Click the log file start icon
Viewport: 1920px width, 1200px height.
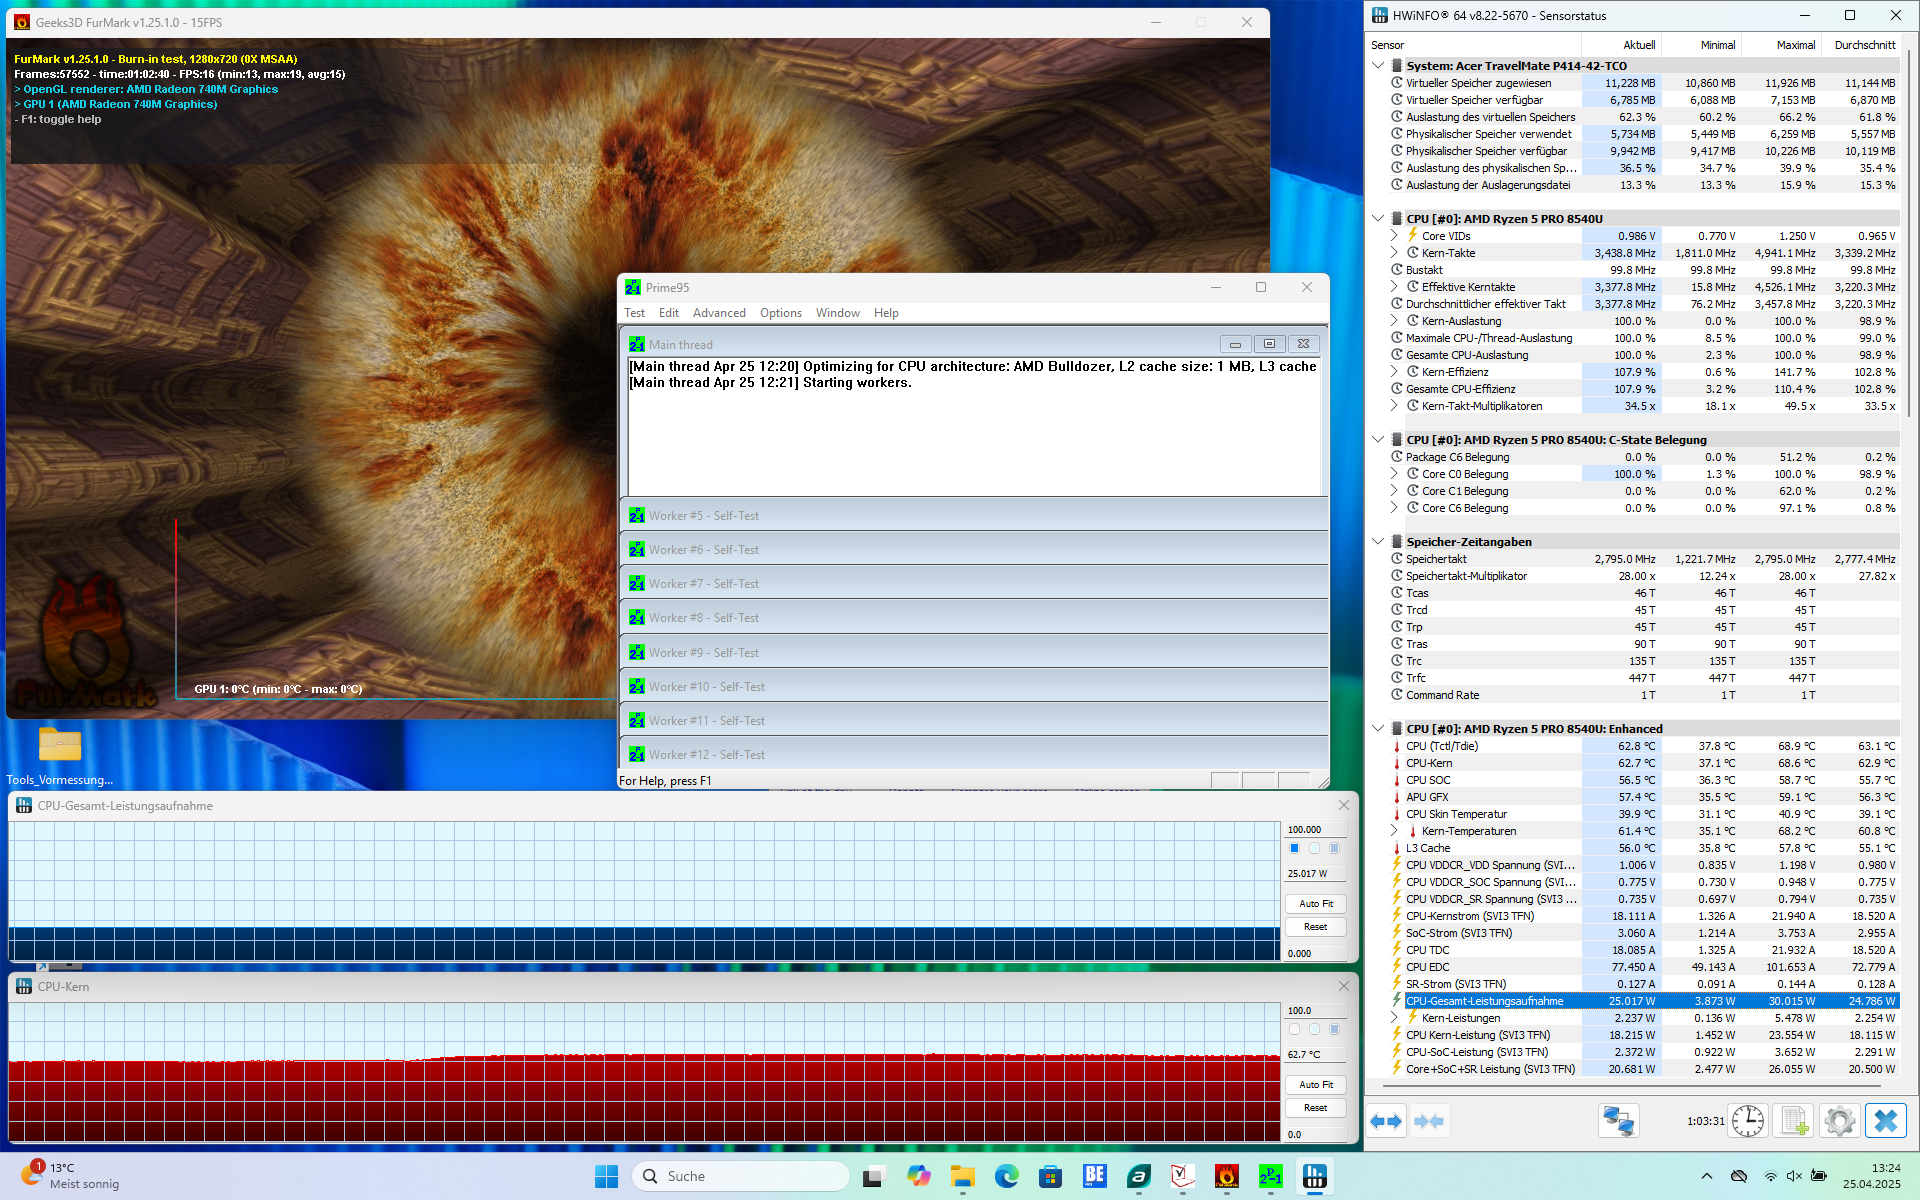point(1793,1121)
